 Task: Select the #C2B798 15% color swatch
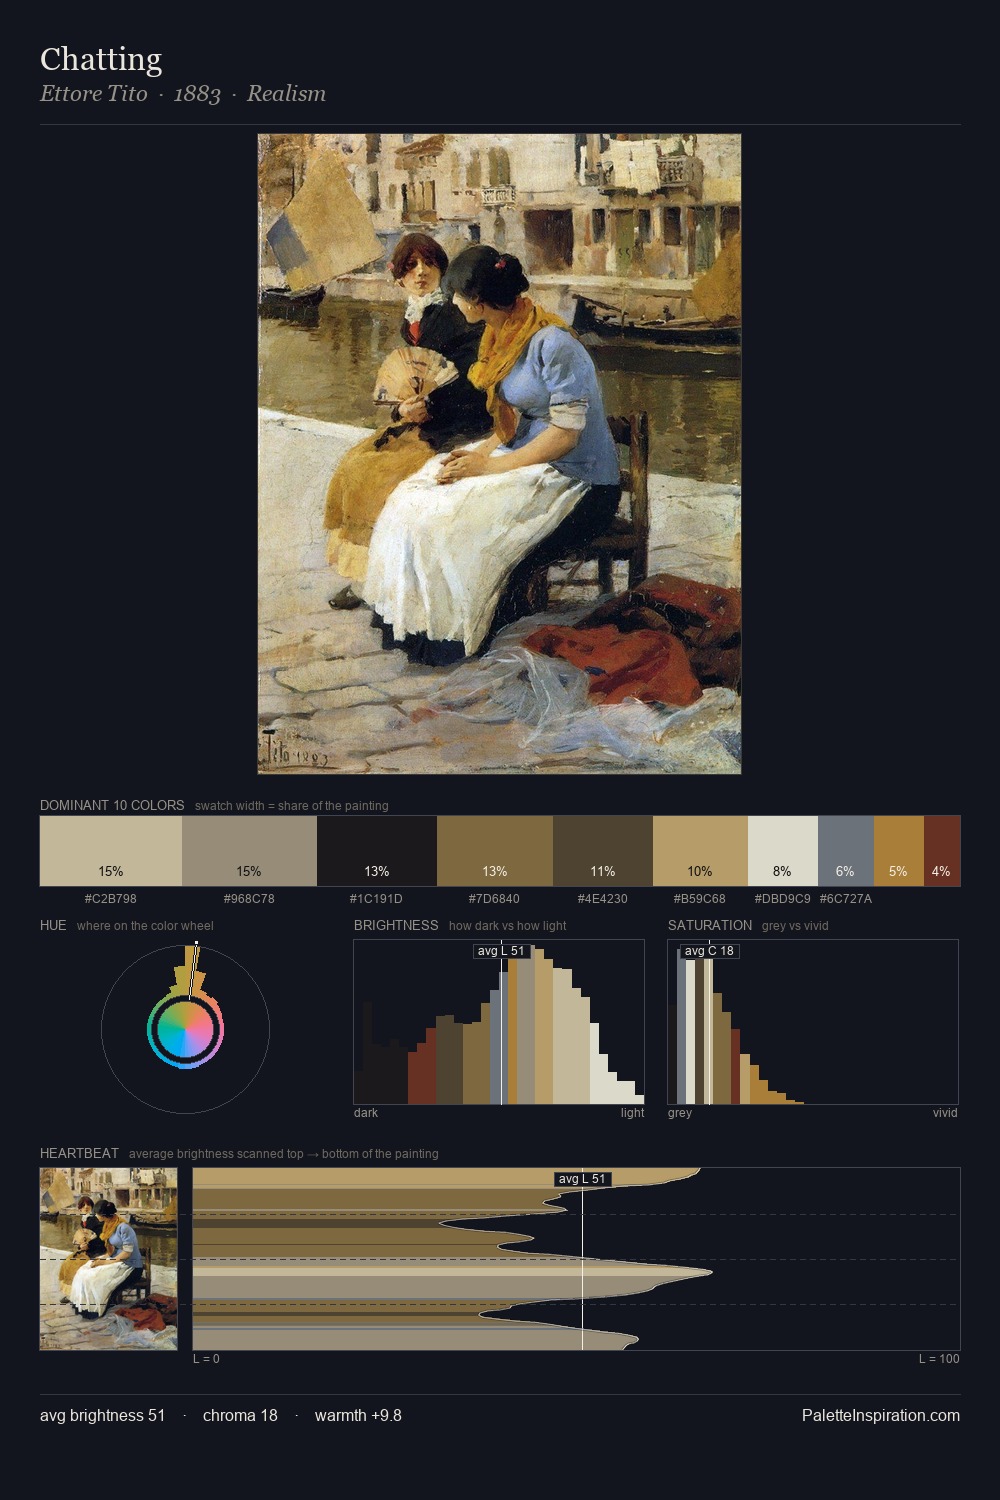111,851
